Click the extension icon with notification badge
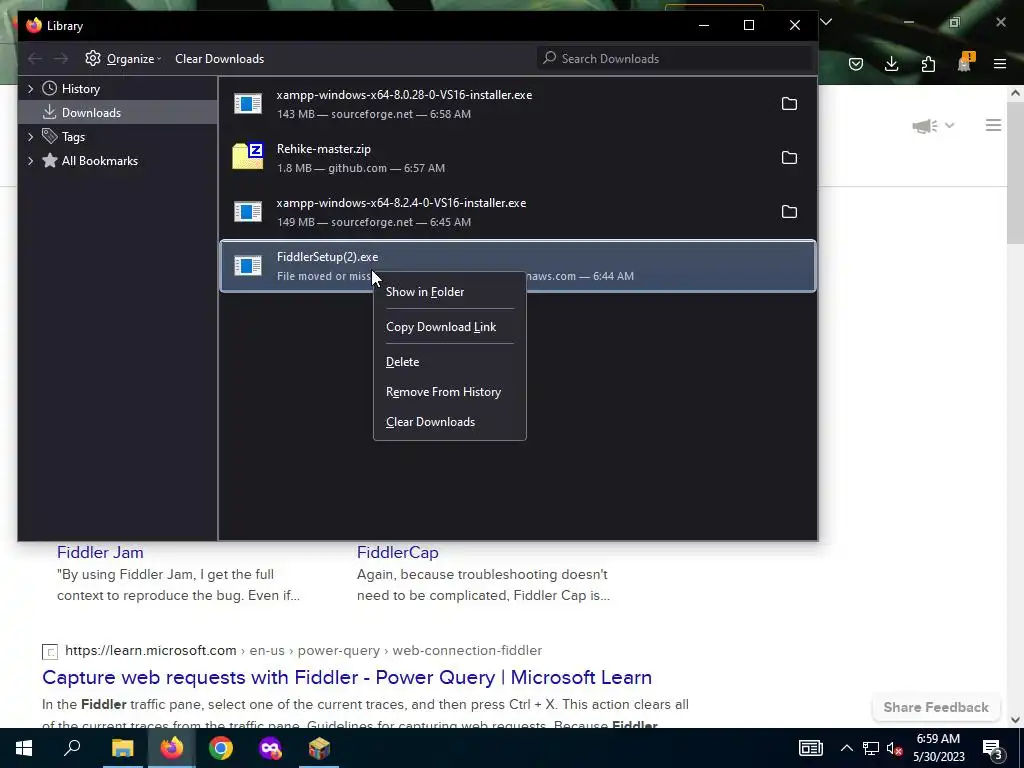The image size is (1024, 768). click(965, 62)
